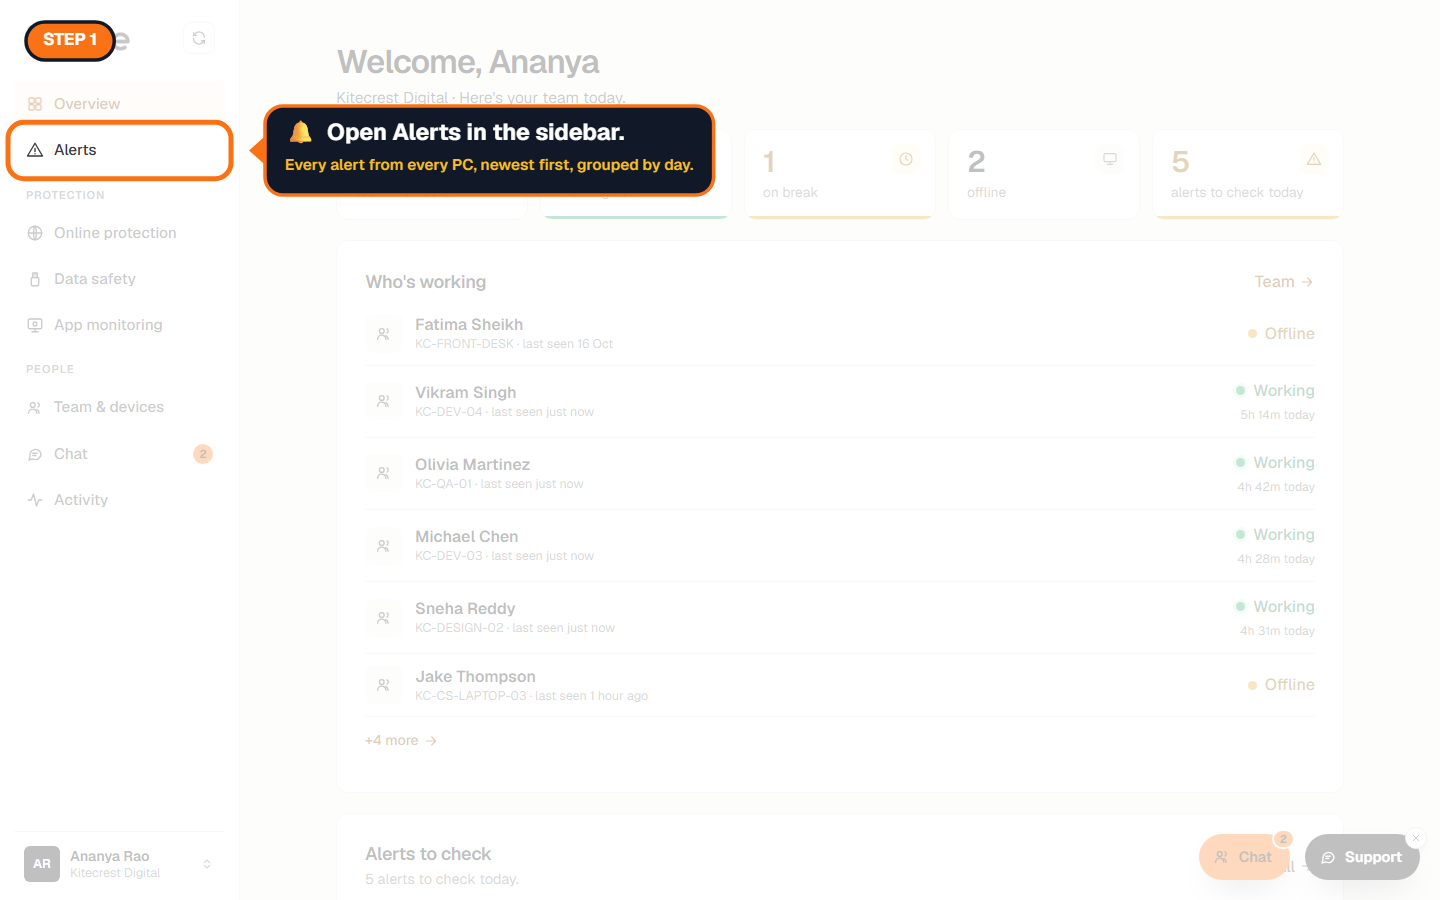This screenshot has width=1440, height=900.
Task: Open Chat in the sidebar
Action: pyautogui.click(x=120, y=454)
